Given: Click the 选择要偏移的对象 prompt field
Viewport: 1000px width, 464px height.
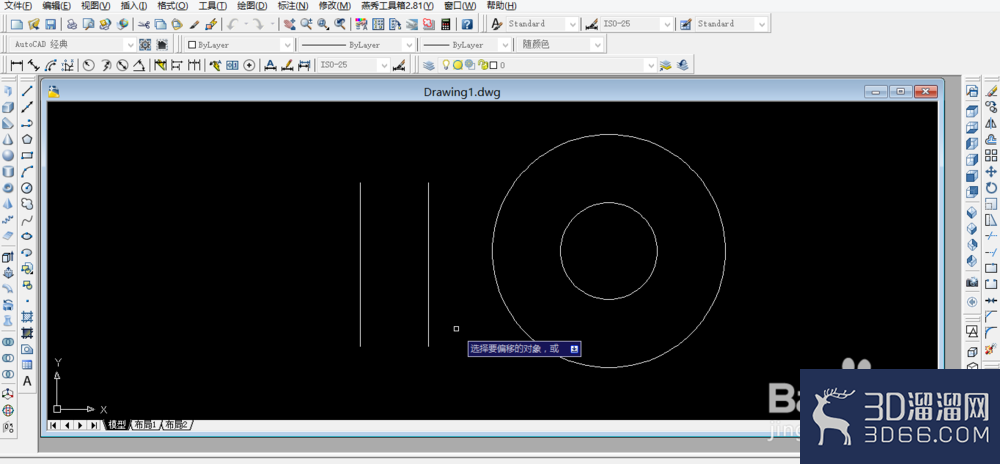Looking at the screenshot, I should point(524,349).
